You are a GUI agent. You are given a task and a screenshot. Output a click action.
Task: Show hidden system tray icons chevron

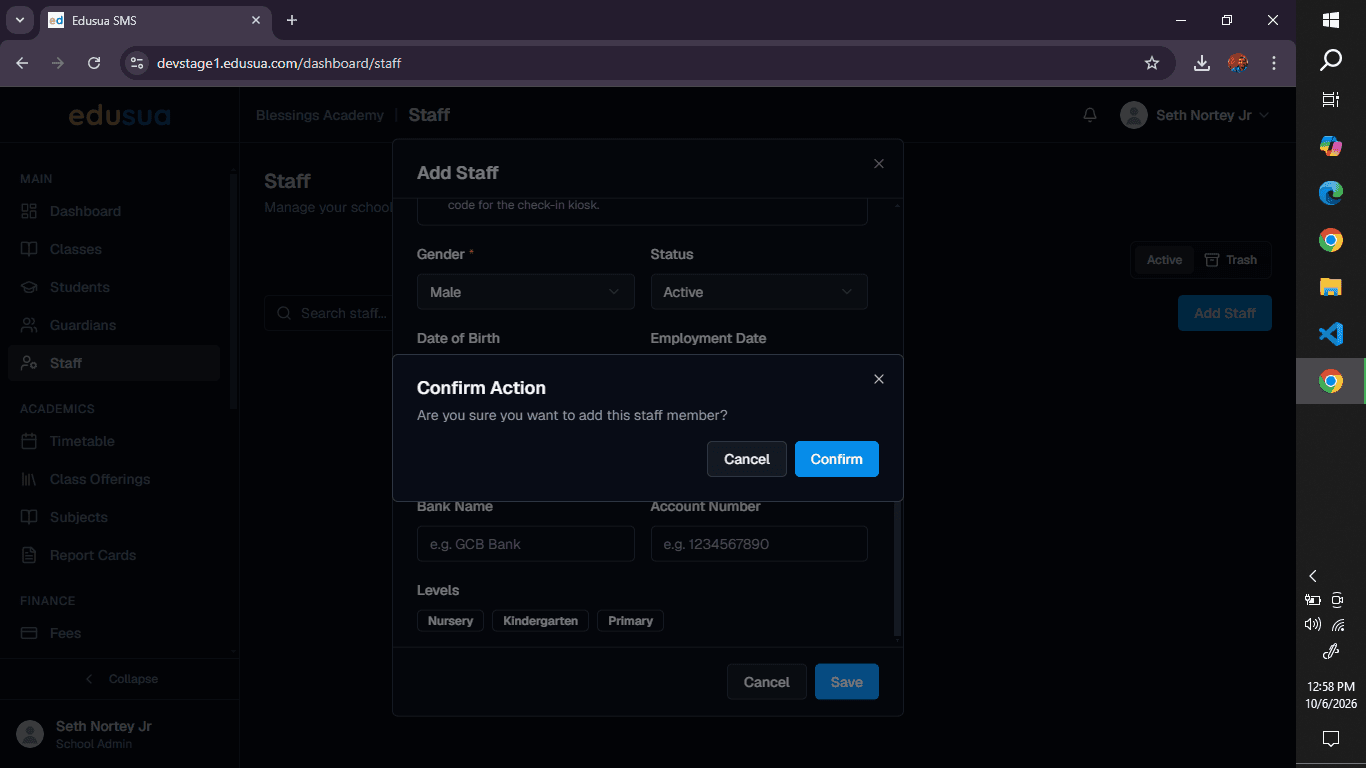[x=1313, y=576]
